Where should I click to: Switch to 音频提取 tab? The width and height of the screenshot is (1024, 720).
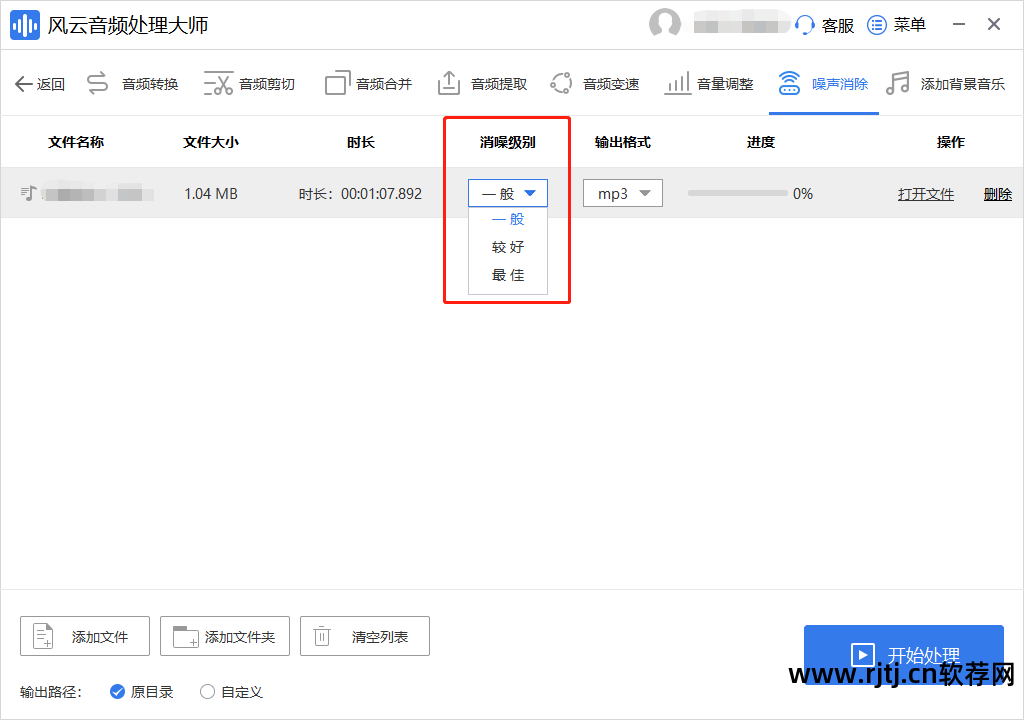coord(482,84)
